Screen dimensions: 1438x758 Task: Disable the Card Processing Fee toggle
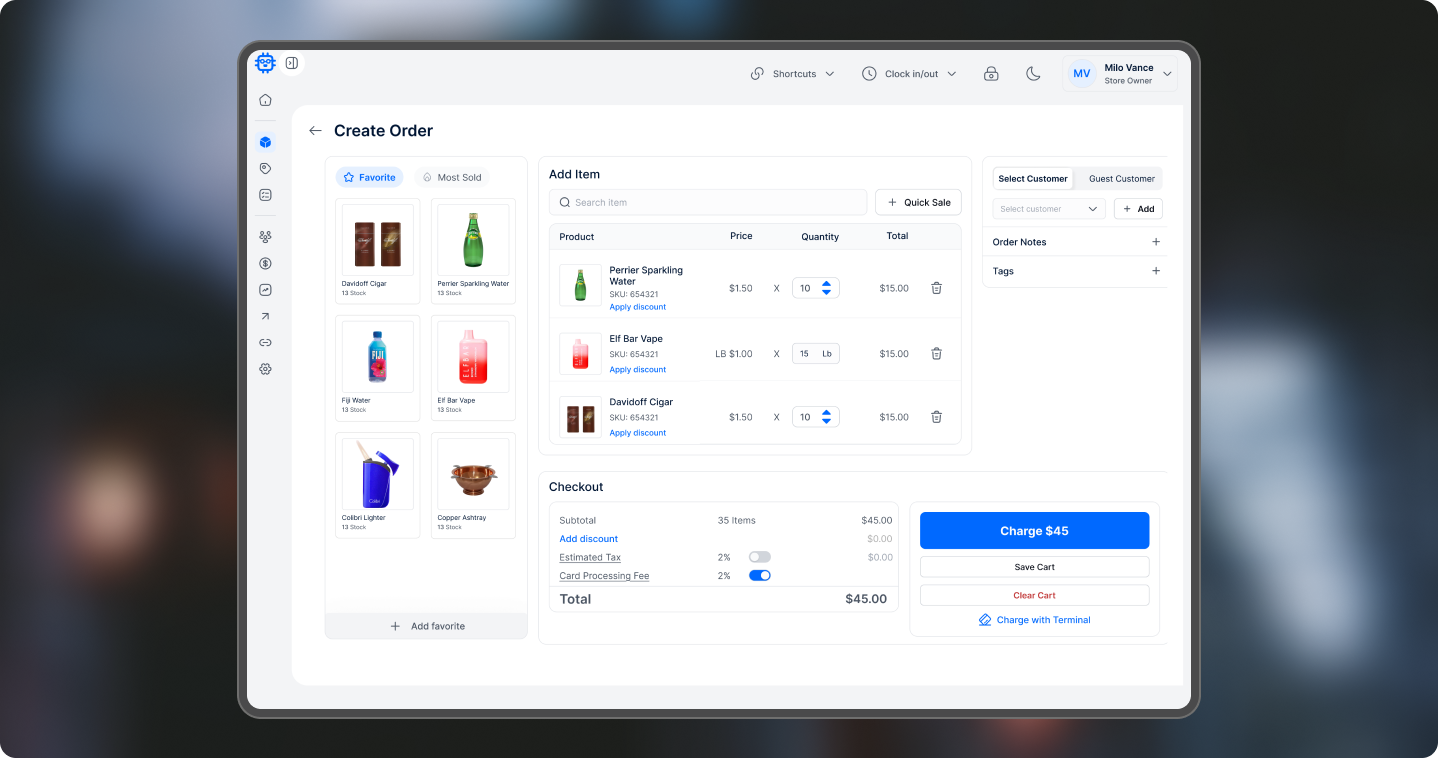(759, 576)
